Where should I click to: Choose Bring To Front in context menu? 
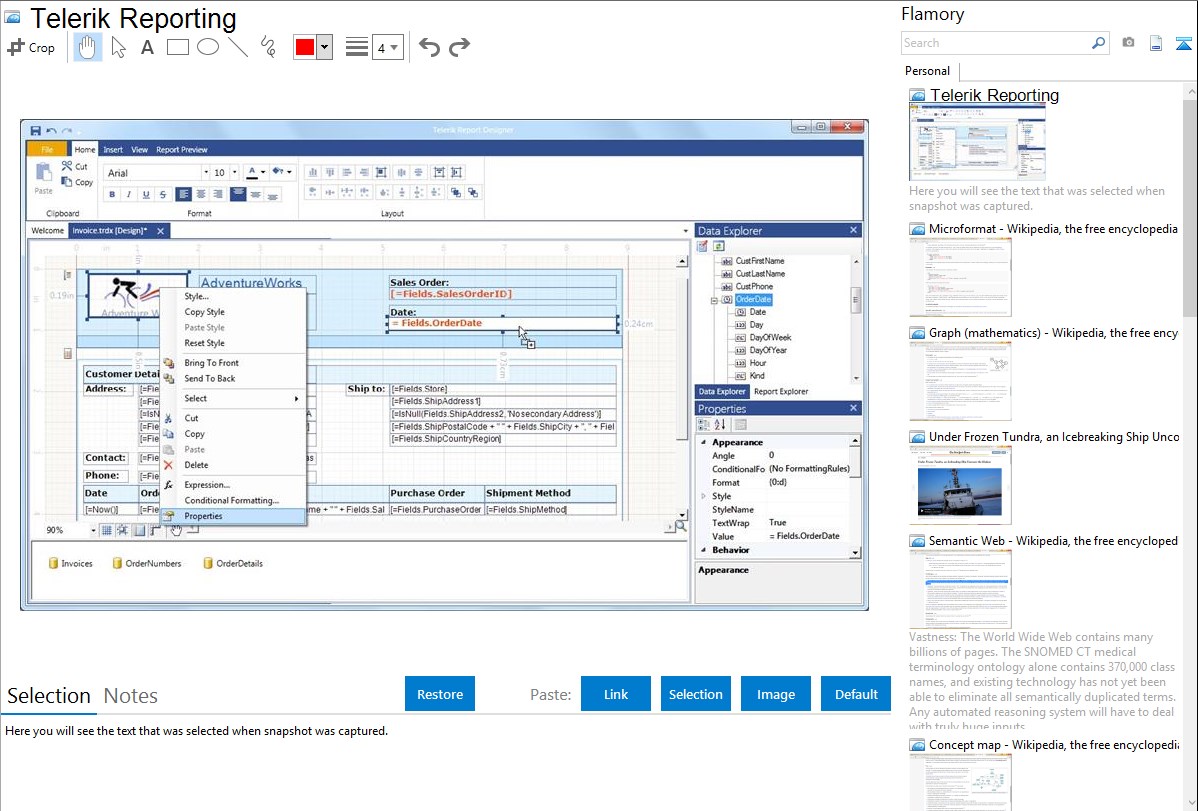point(233,363)
